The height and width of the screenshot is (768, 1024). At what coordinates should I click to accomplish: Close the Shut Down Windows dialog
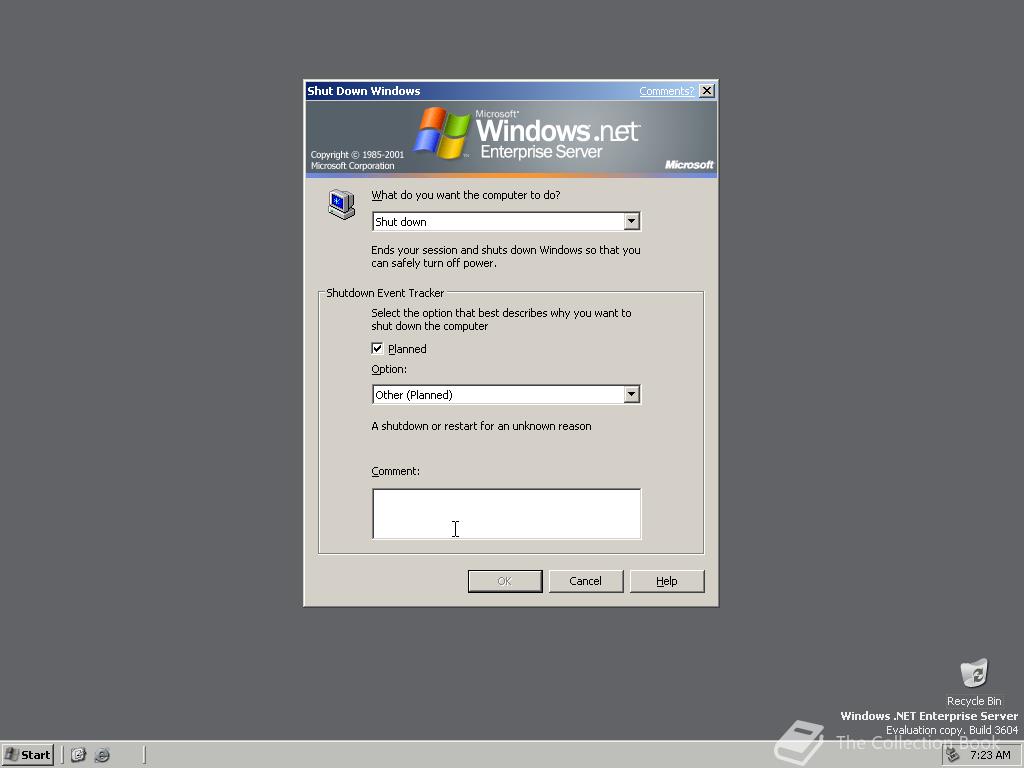coord(707,91)
